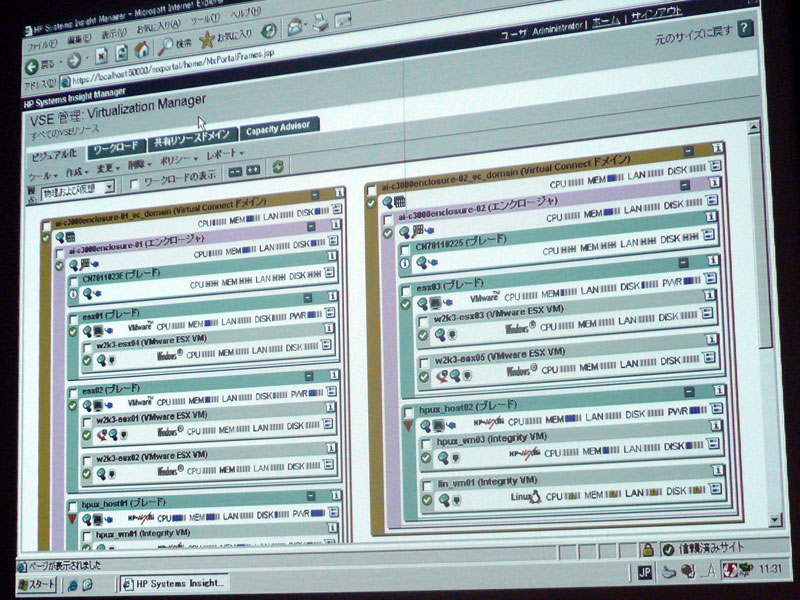The image size is (800, 600).
Task: Click the JP language indicator in tray
Action: (644, 572)
